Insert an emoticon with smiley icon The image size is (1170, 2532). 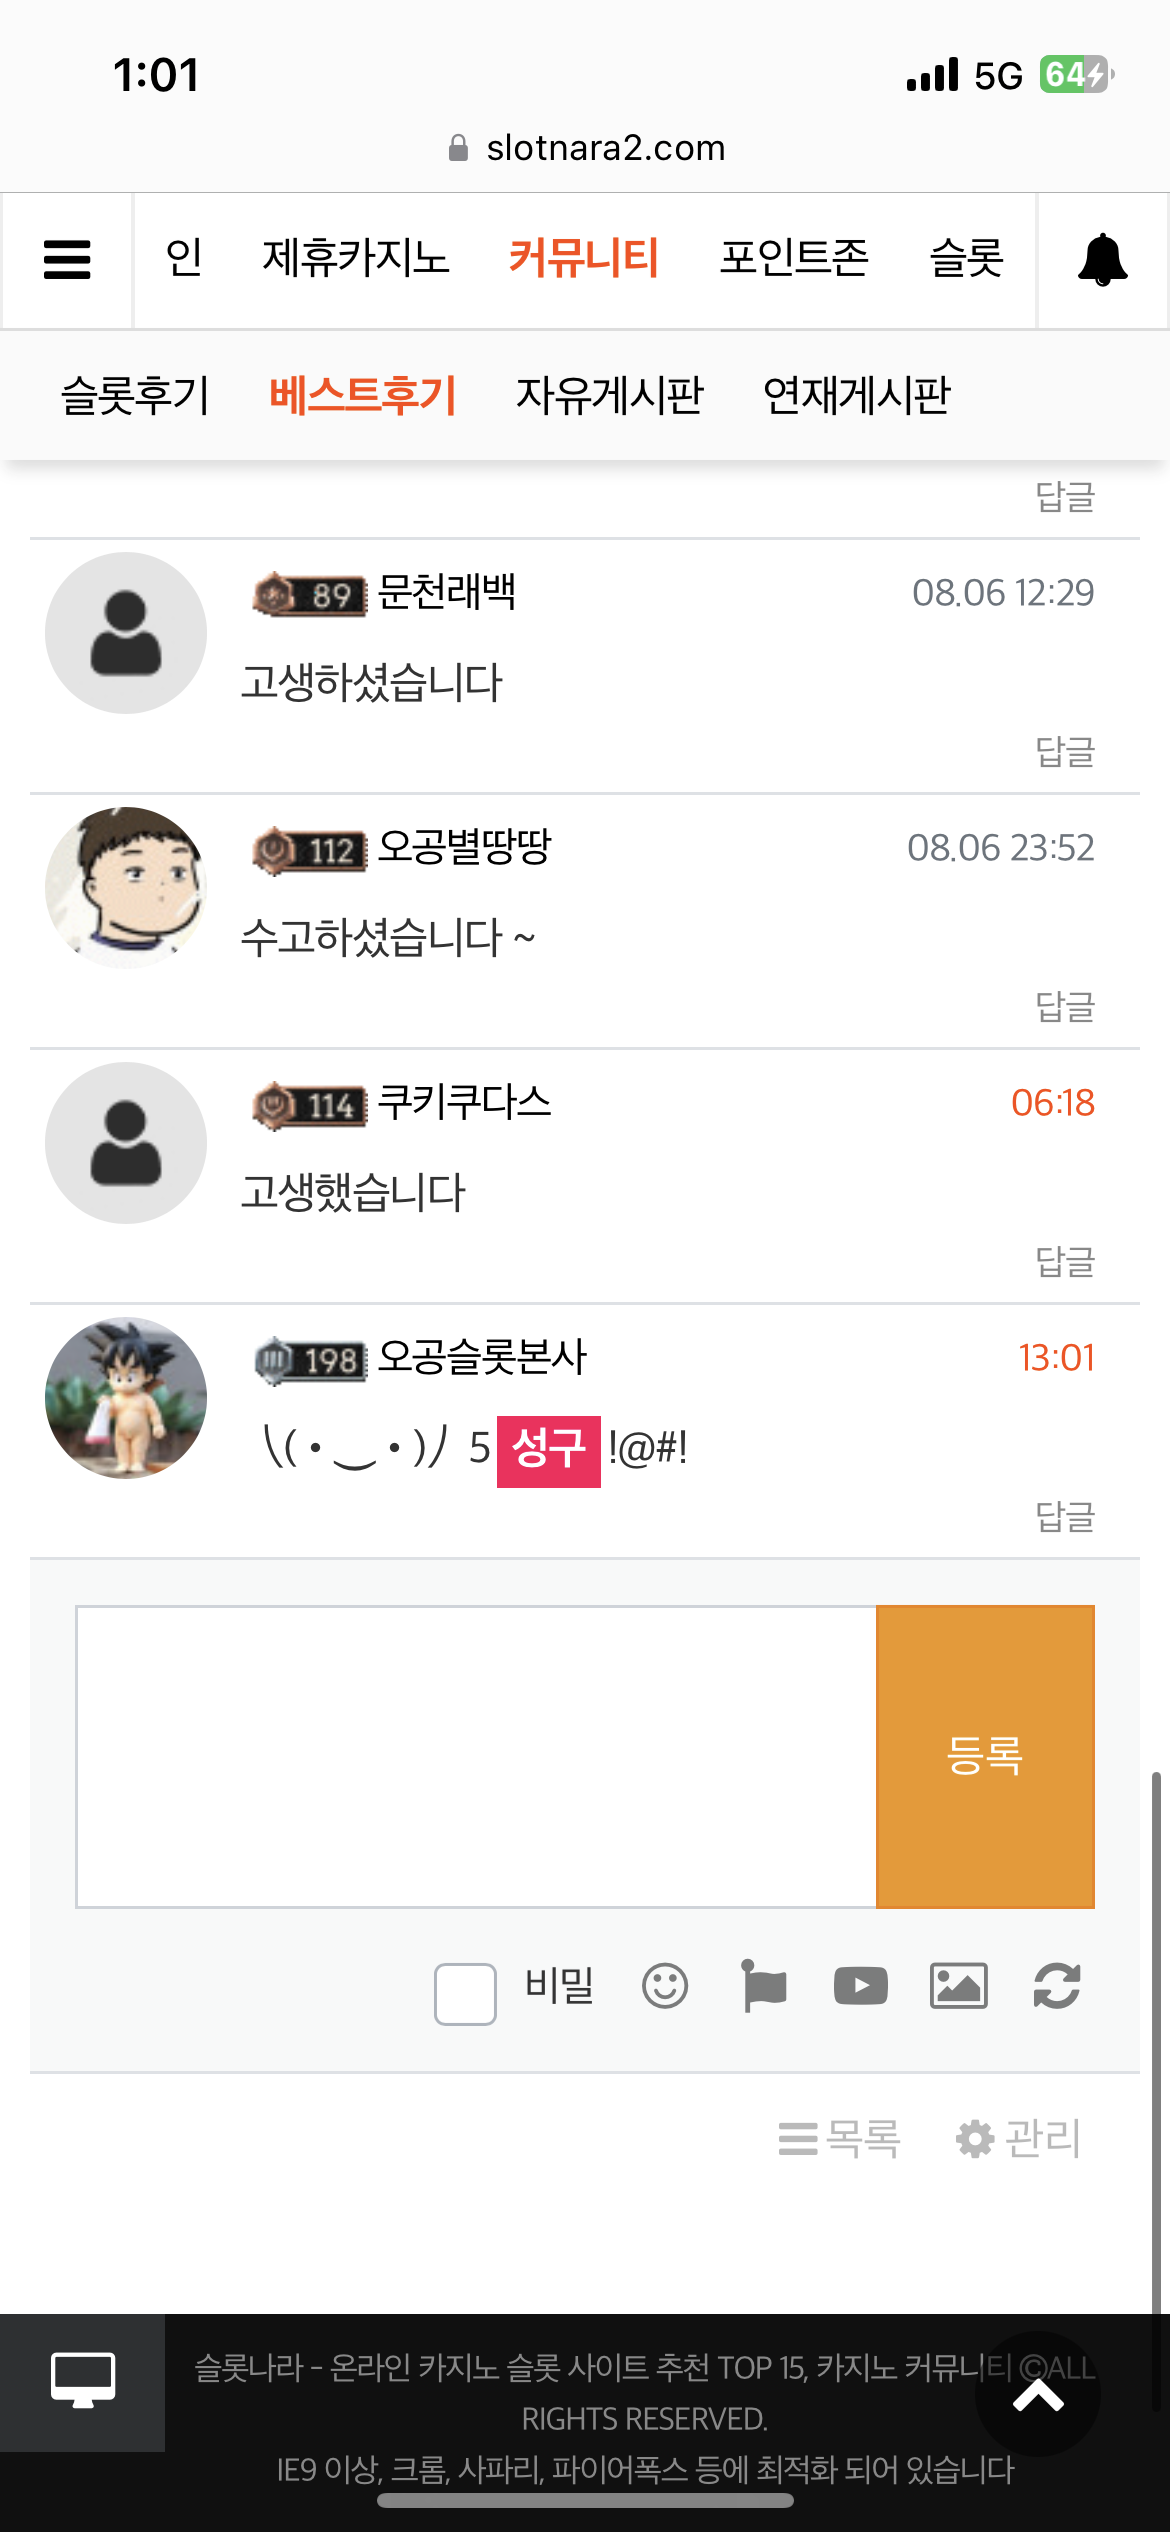pyautogui.click(x=665, y=1986)
